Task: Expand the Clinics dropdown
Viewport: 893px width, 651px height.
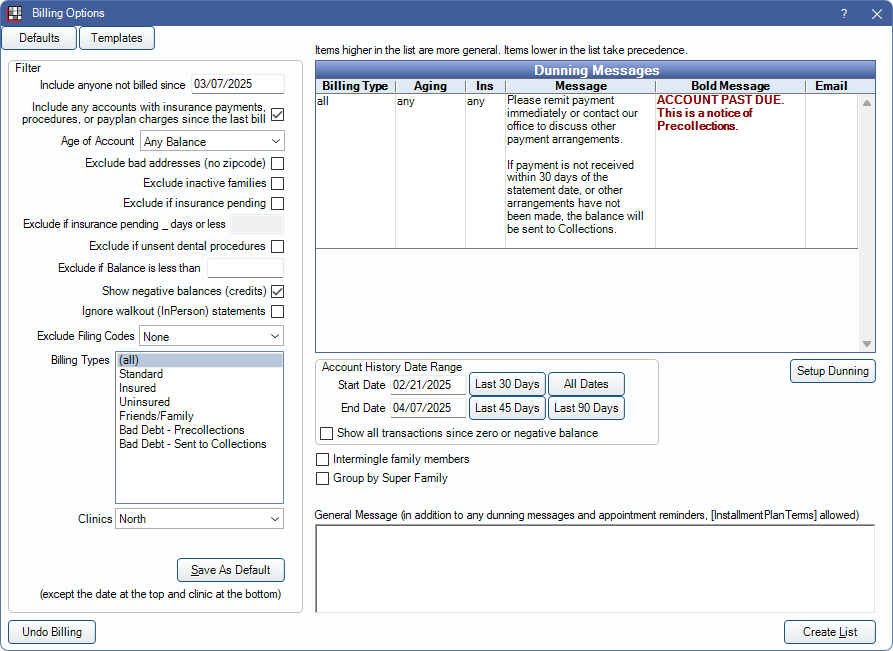Action: tap(199, 519)
